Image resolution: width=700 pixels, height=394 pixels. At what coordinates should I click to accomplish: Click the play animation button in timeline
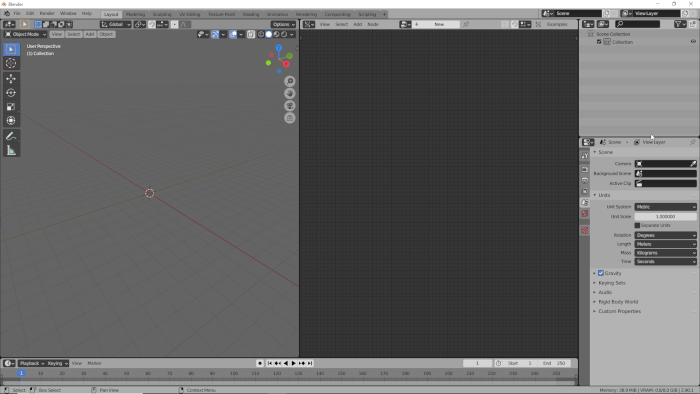pyautogui.click(x=293, y=363)
